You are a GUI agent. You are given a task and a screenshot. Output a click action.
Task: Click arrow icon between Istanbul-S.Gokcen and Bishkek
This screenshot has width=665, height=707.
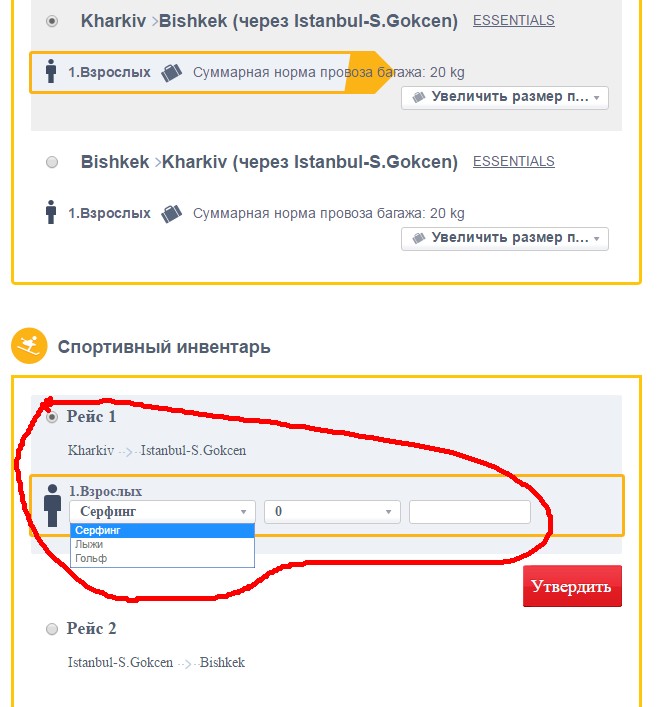point(186,664)
